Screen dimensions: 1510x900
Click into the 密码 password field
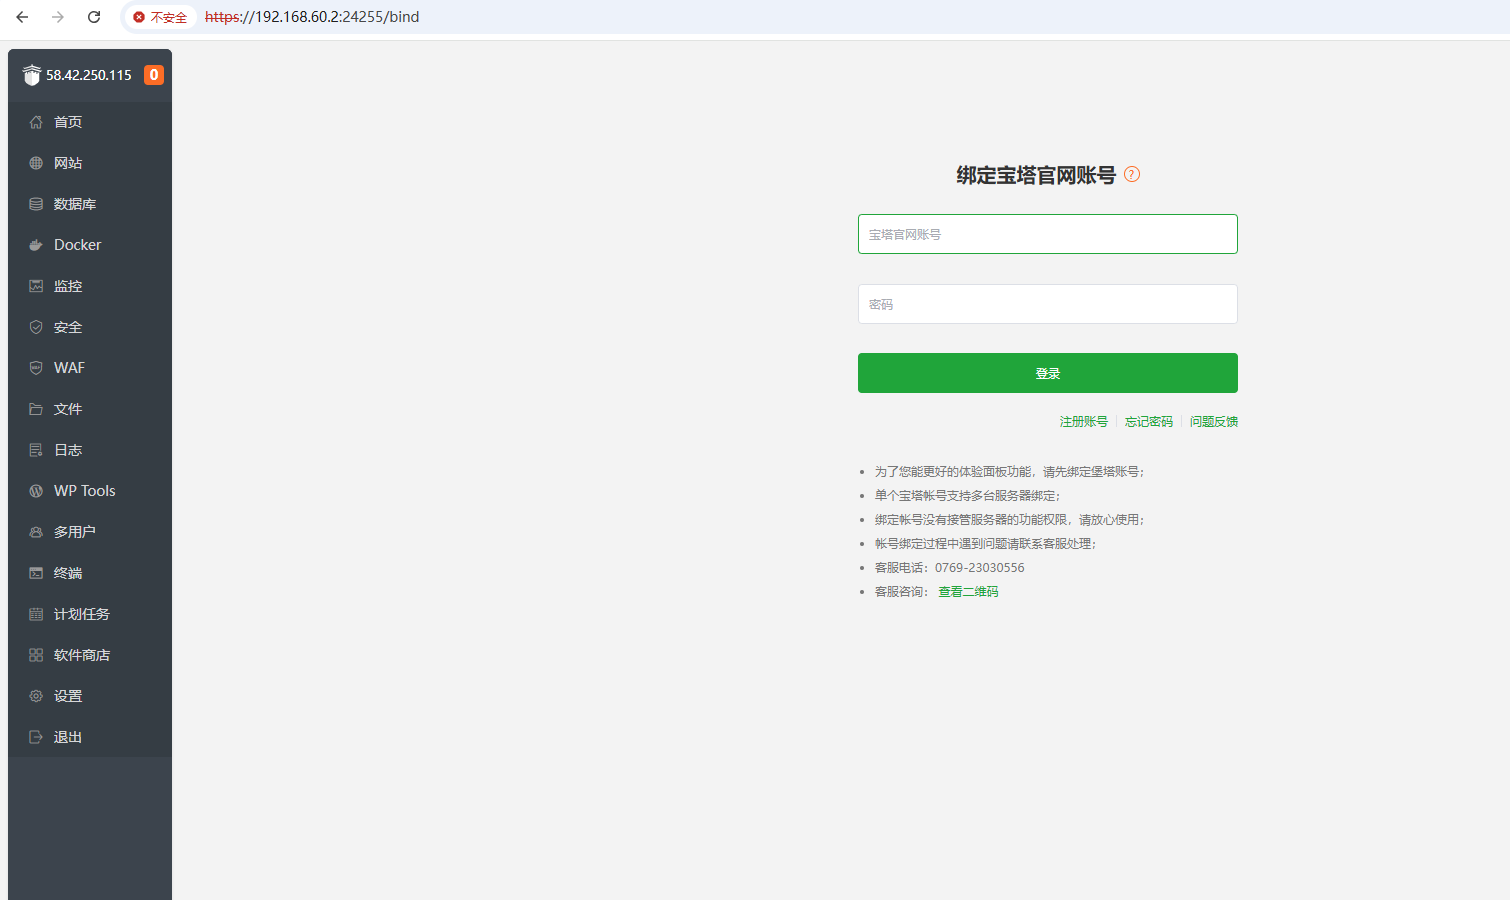tap(1047, 304)
